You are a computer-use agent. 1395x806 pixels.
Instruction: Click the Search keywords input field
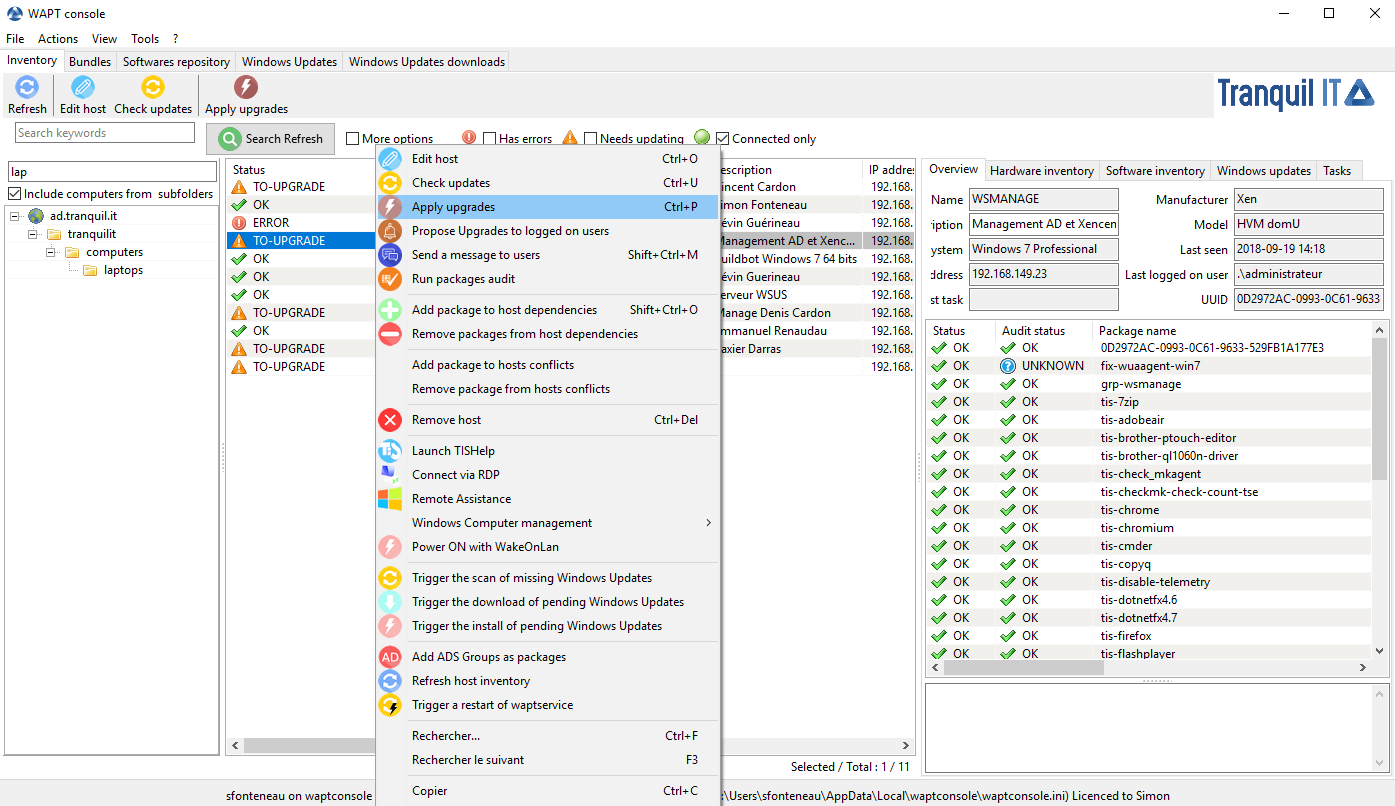pos(105,133)
